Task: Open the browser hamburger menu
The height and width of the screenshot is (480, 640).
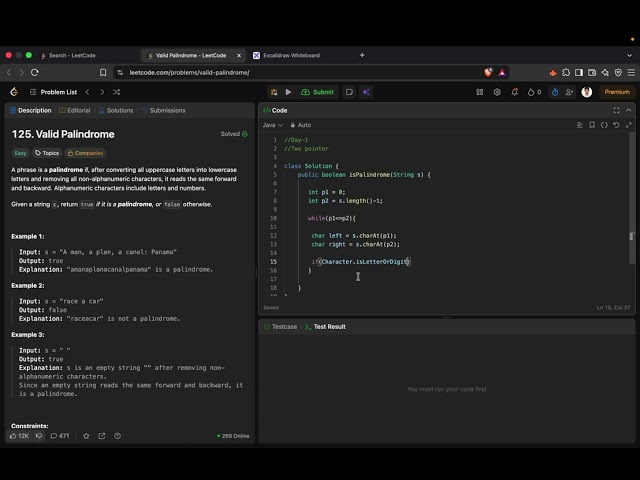Action: pyautogui.click(x=631, y=73)
